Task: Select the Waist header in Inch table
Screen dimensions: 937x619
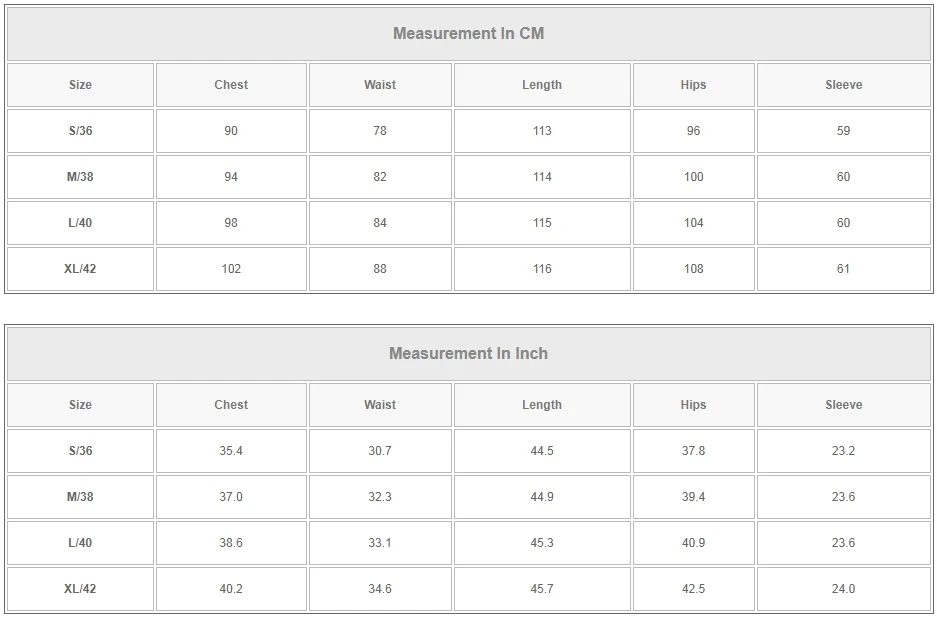Action: tap(380, 405)
